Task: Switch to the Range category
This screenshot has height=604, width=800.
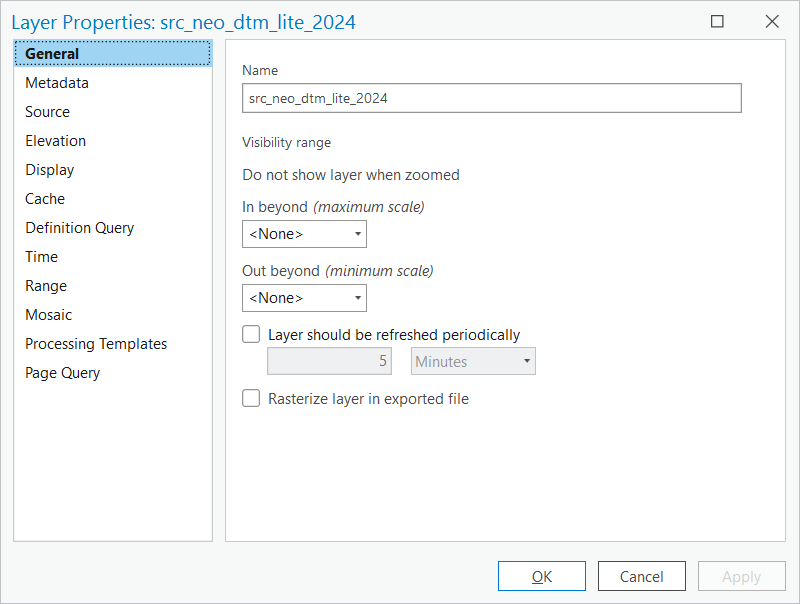Action: 46,286
